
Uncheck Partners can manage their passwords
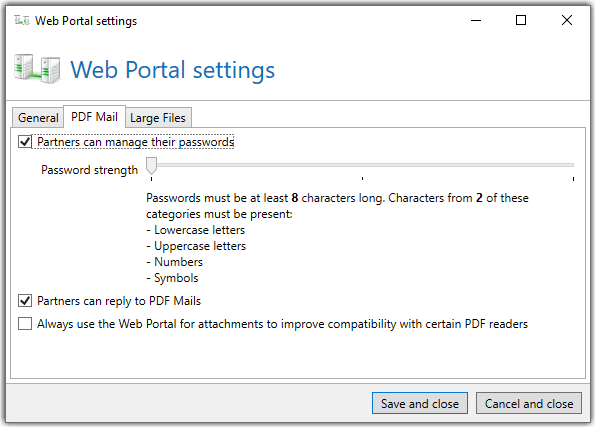[x=25, y=142]
